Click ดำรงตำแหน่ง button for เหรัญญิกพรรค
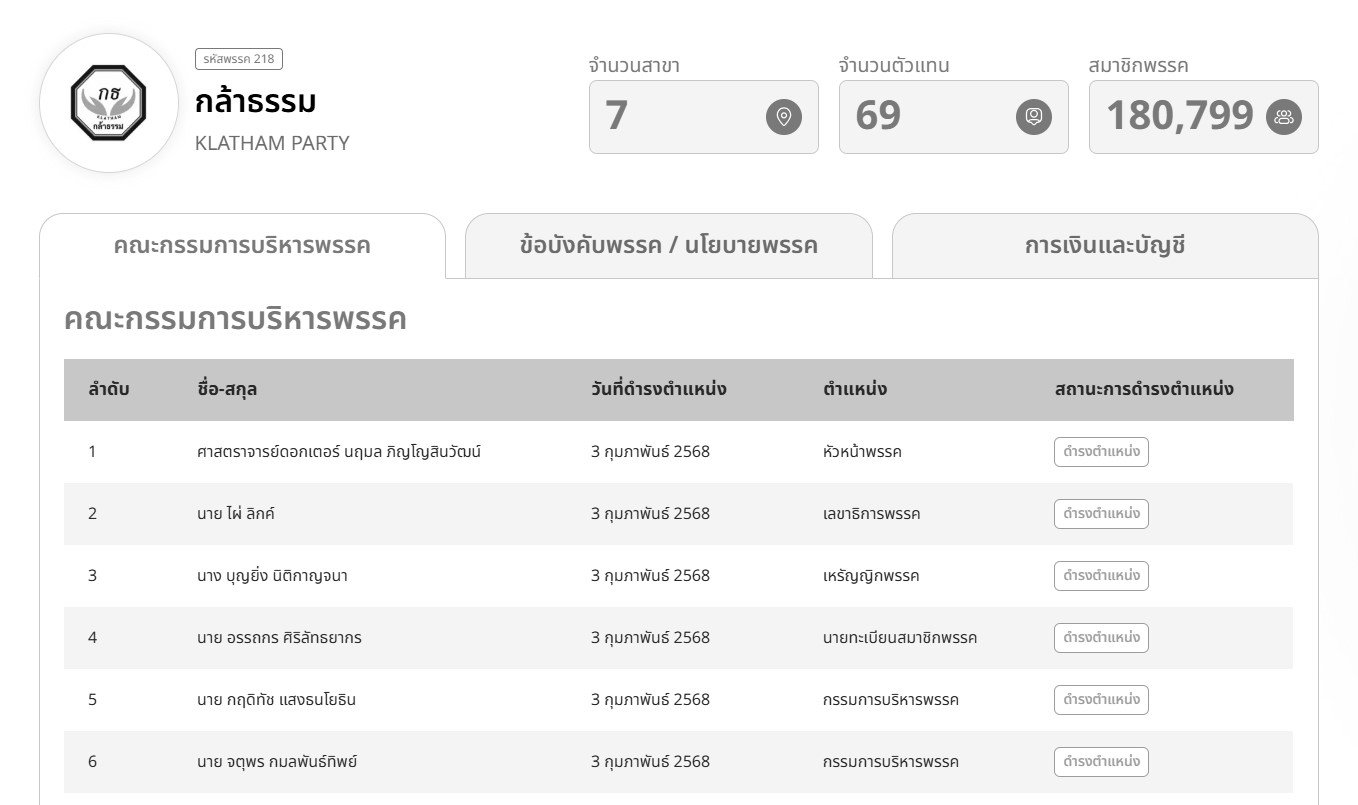The width and height of the screenshot is (1358, 805). (1101, 575)
